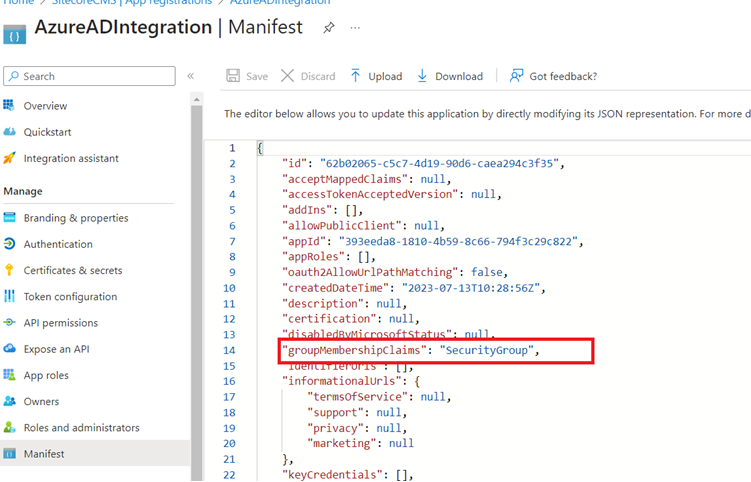Click the Download arrow icon
The width and height of the screenshot is (751, 482).
point(422,76)
